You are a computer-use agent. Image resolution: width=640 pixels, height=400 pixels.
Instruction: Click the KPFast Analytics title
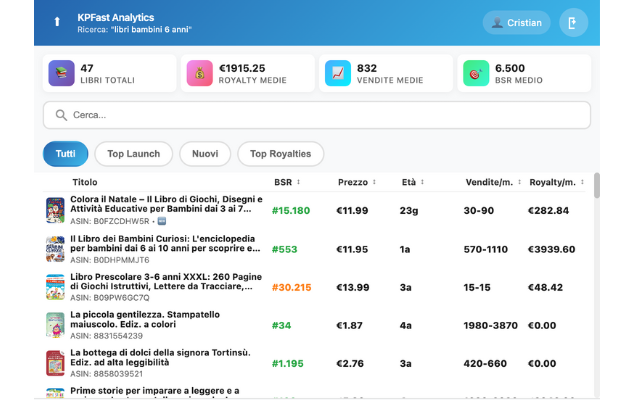pyautogui.click(x=116, y=18)
